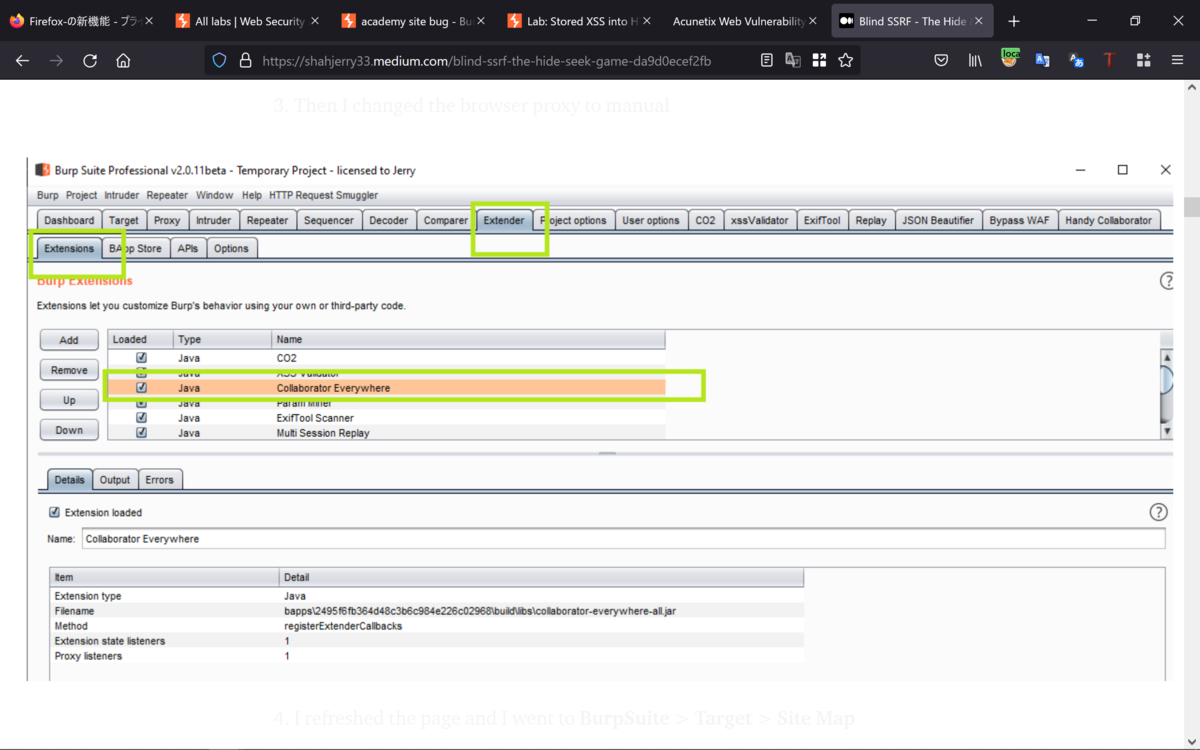The width and height of the screenshot is (1200, 750).
Task: Move extension Down in the list
Action: (69, 430)
